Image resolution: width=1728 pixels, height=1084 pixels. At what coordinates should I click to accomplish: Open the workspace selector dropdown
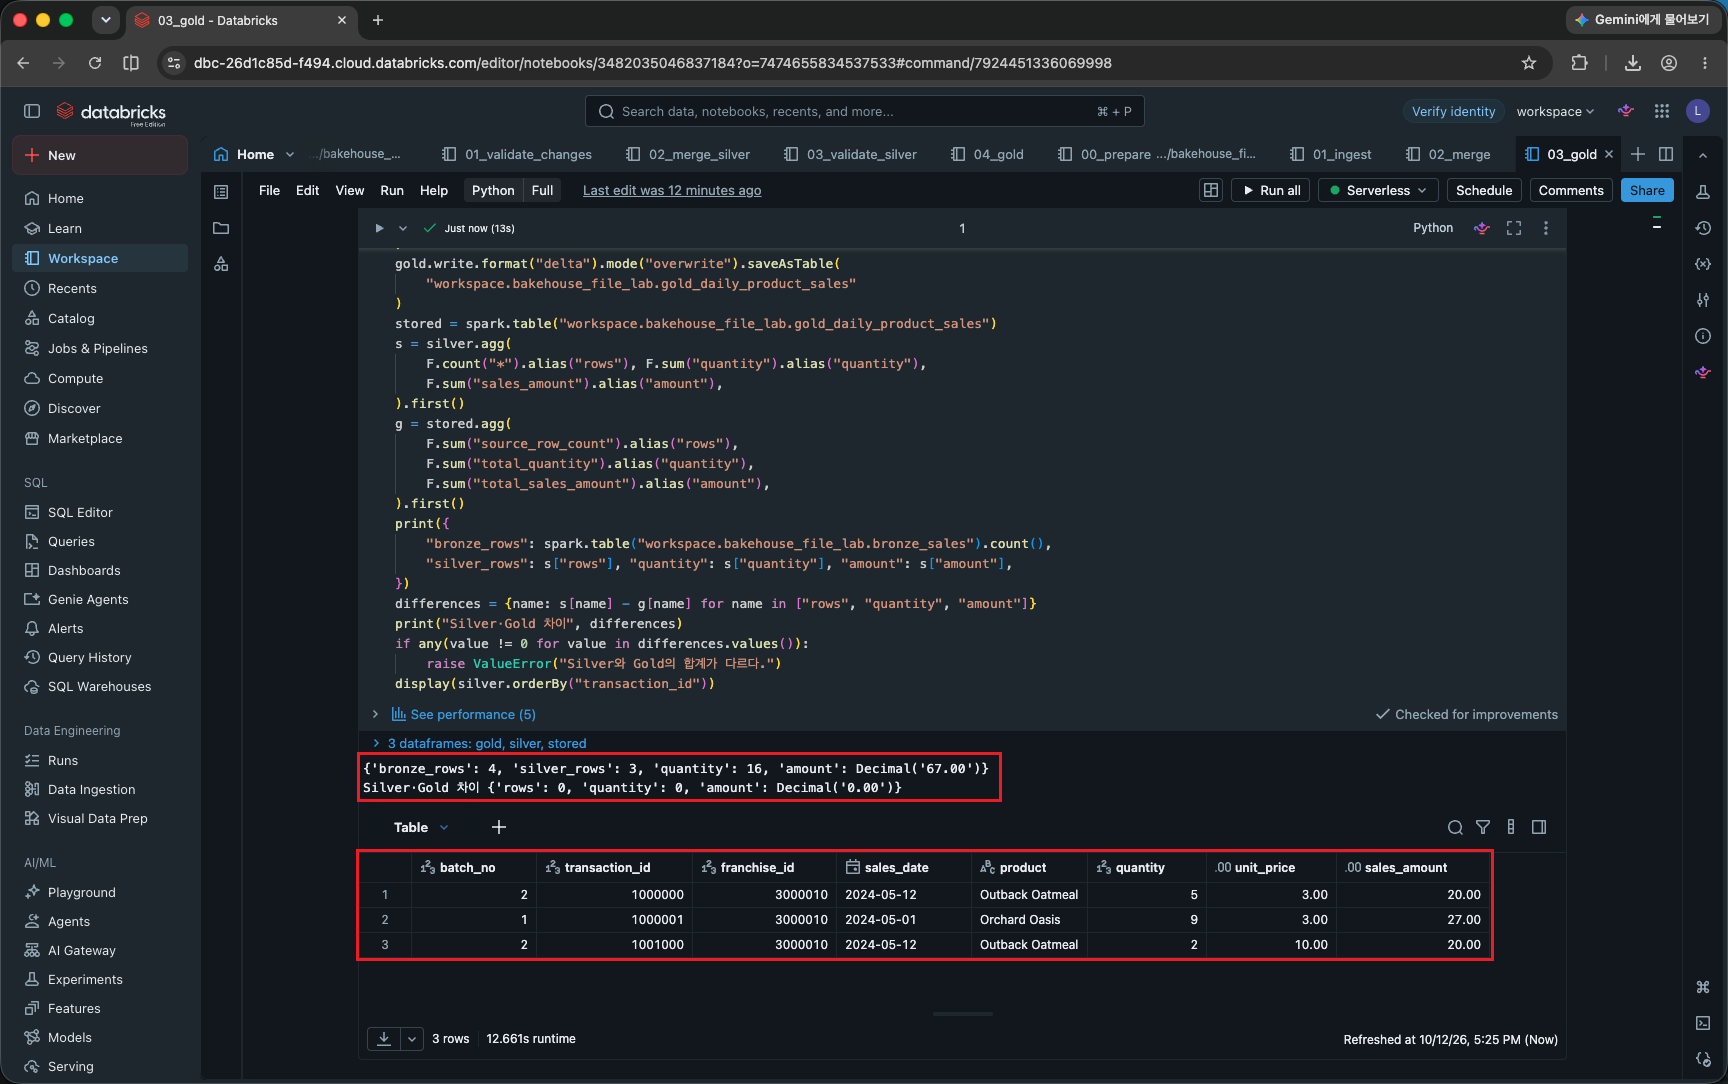[x=1555, y=111]
